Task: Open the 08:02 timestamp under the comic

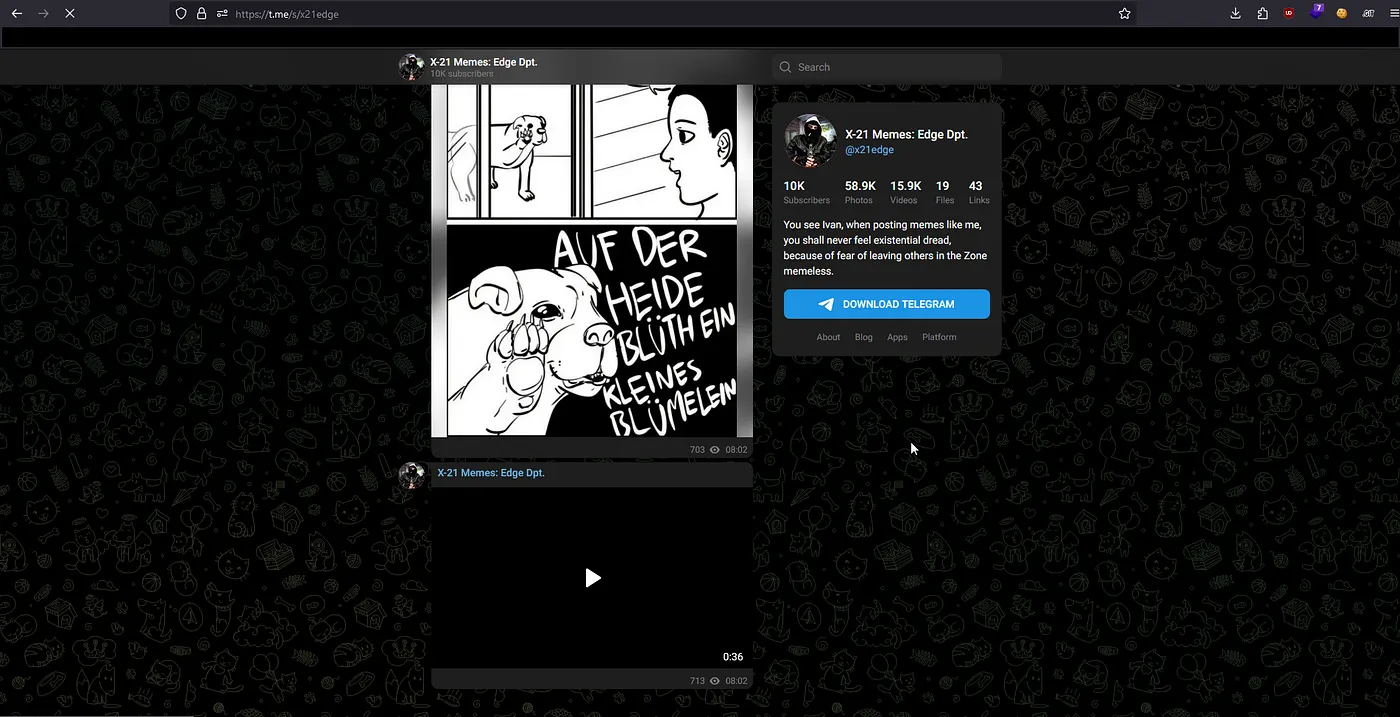Action: point(736,450)
